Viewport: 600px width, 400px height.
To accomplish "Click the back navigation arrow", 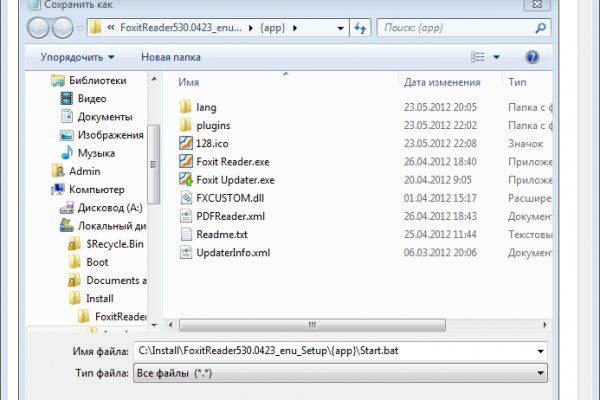I will [37, 26].
